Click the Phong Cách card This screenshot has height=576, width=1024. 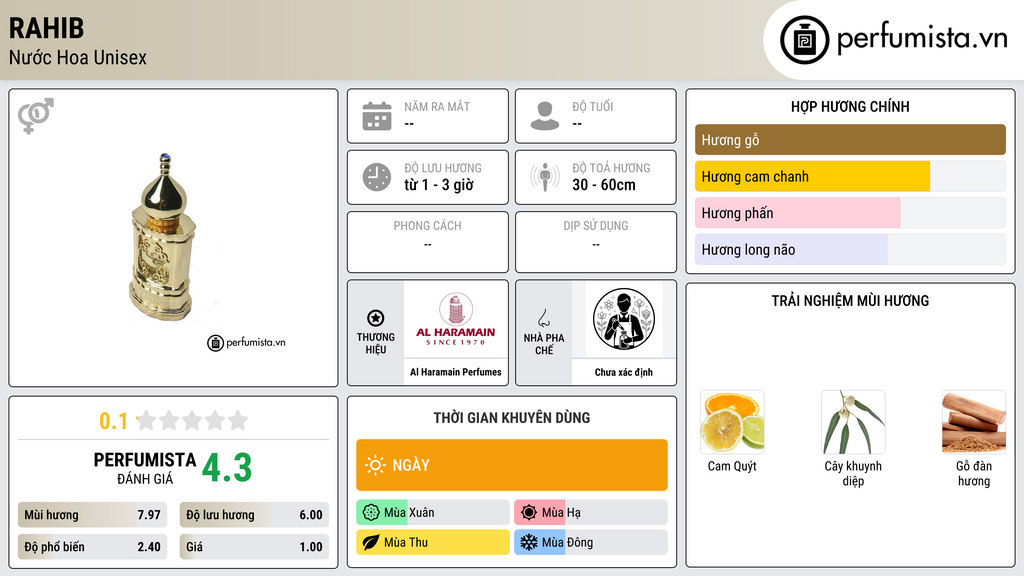428,242
